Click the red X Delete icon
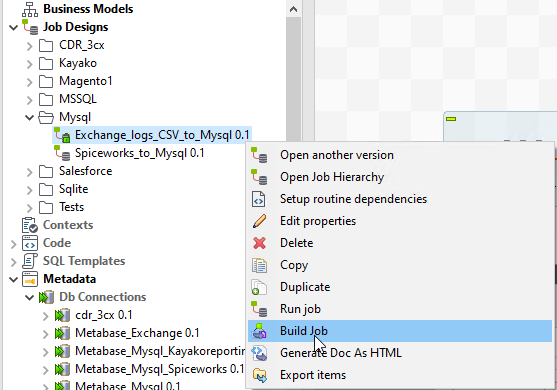The image size is (557, 390). click(259, 243)
